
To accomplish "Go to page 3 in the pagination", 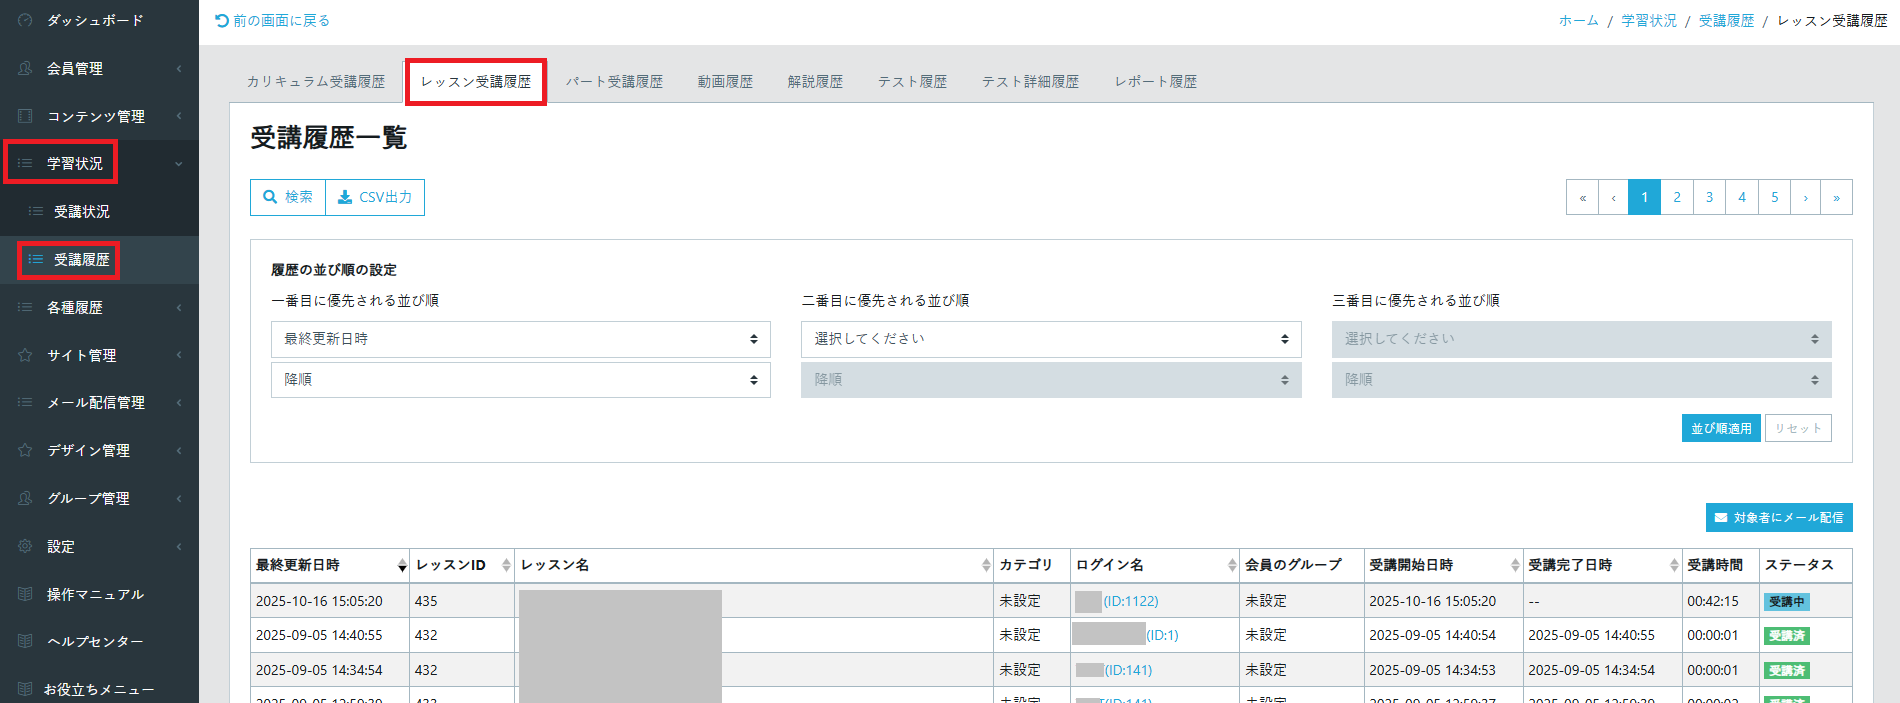I will point(1709,197).
